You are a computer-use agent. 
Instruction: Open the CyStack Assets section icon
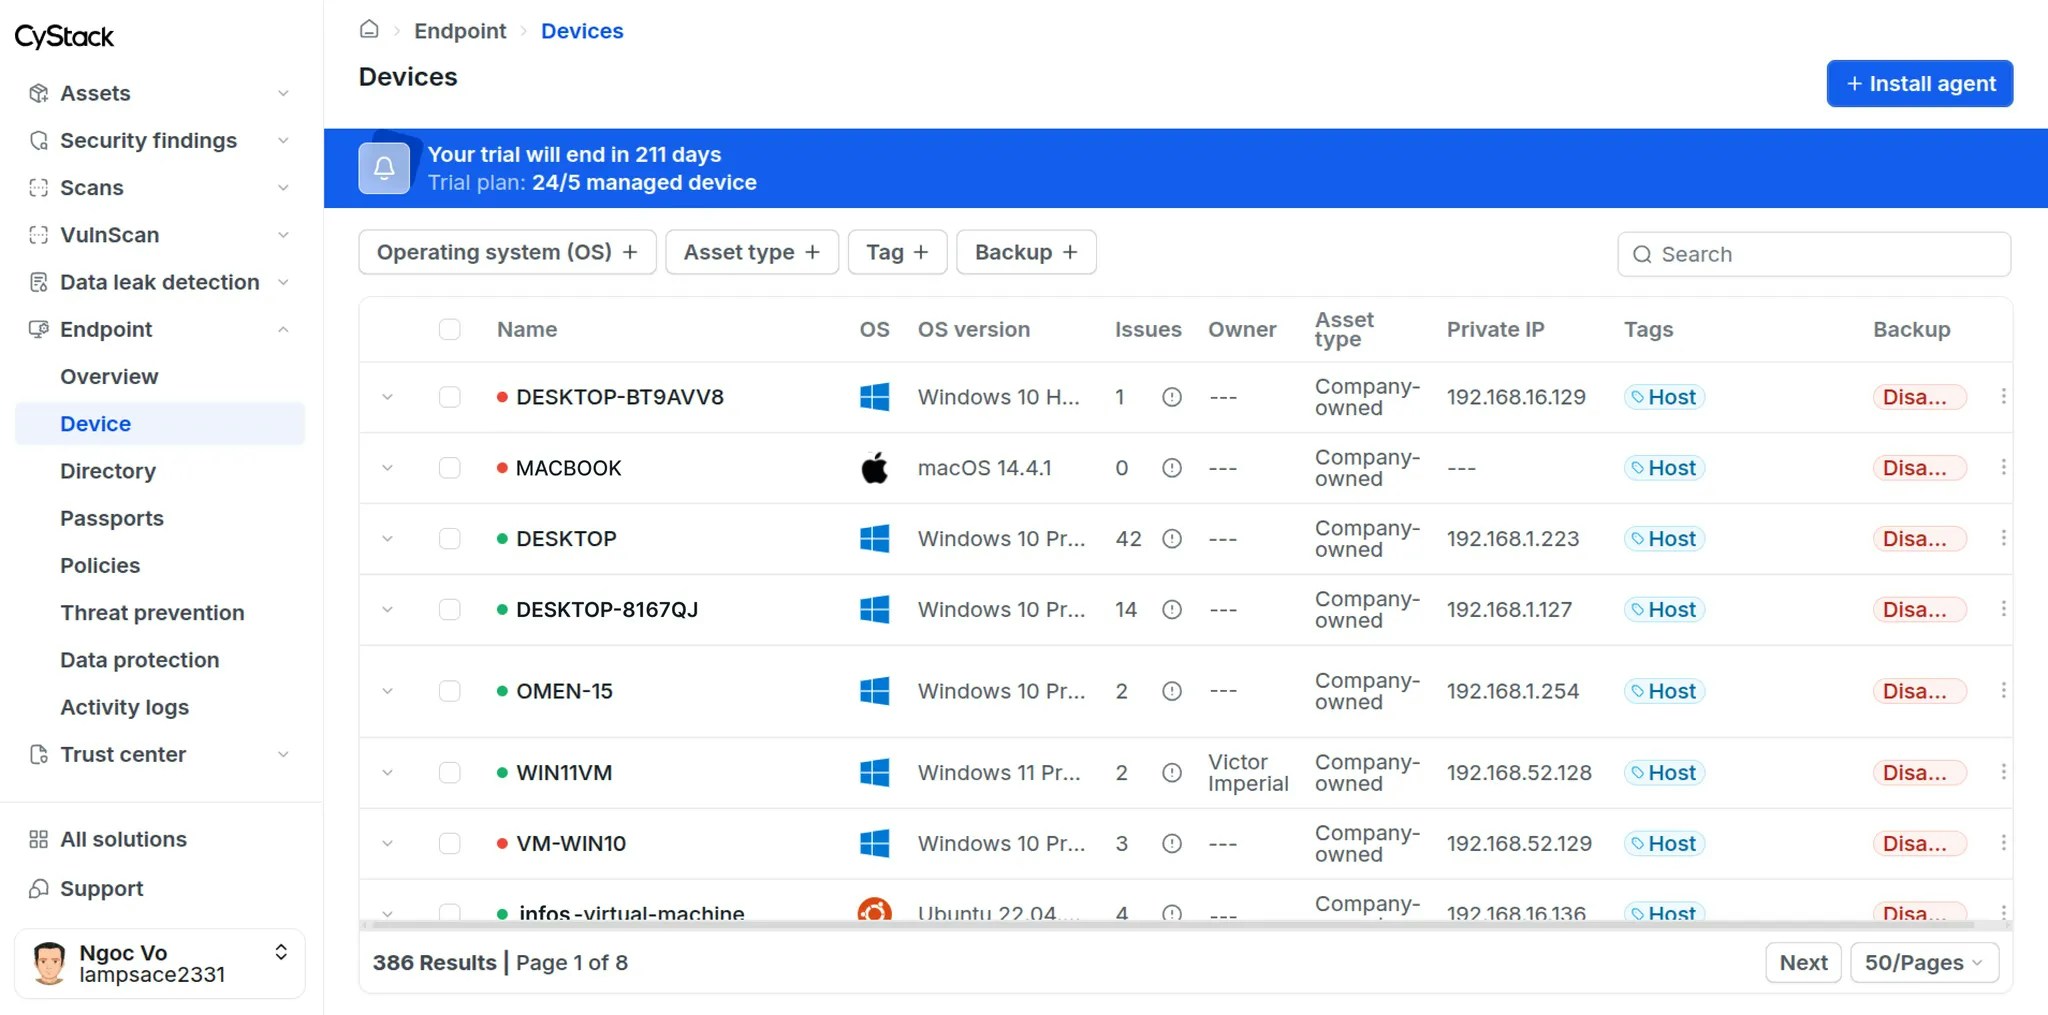[39, 92]
